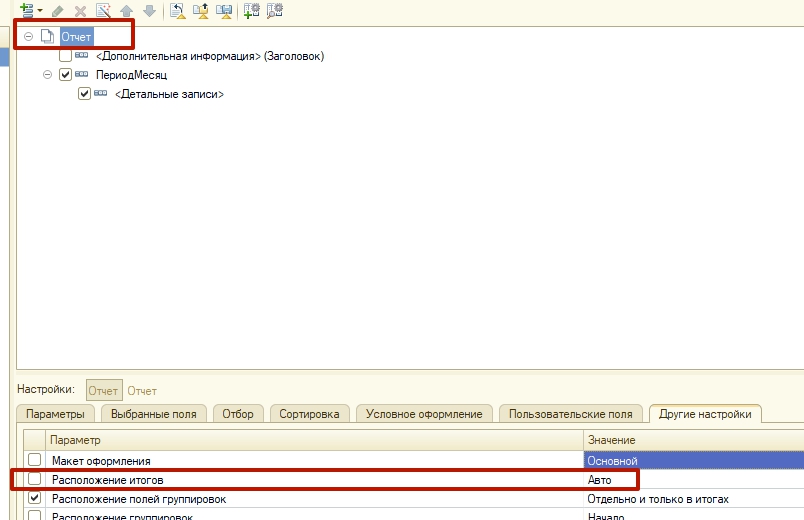
Task: Select the Сортировка tab
Action: (309, 413)
